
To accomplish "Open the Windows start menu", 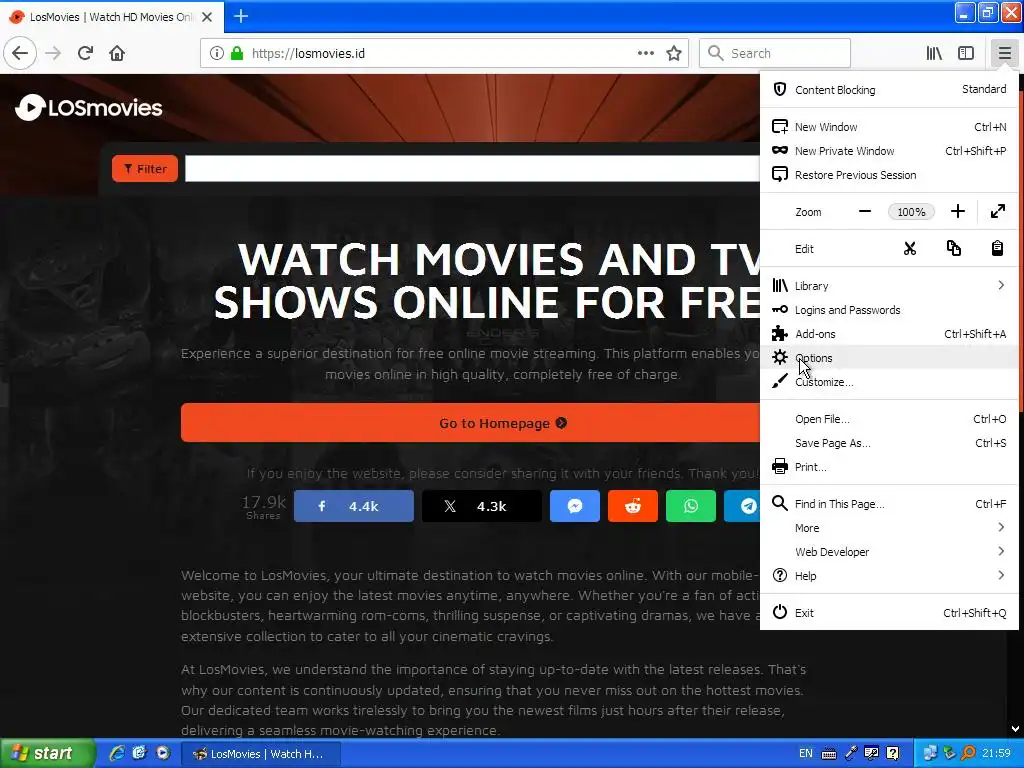I will 47,754.
